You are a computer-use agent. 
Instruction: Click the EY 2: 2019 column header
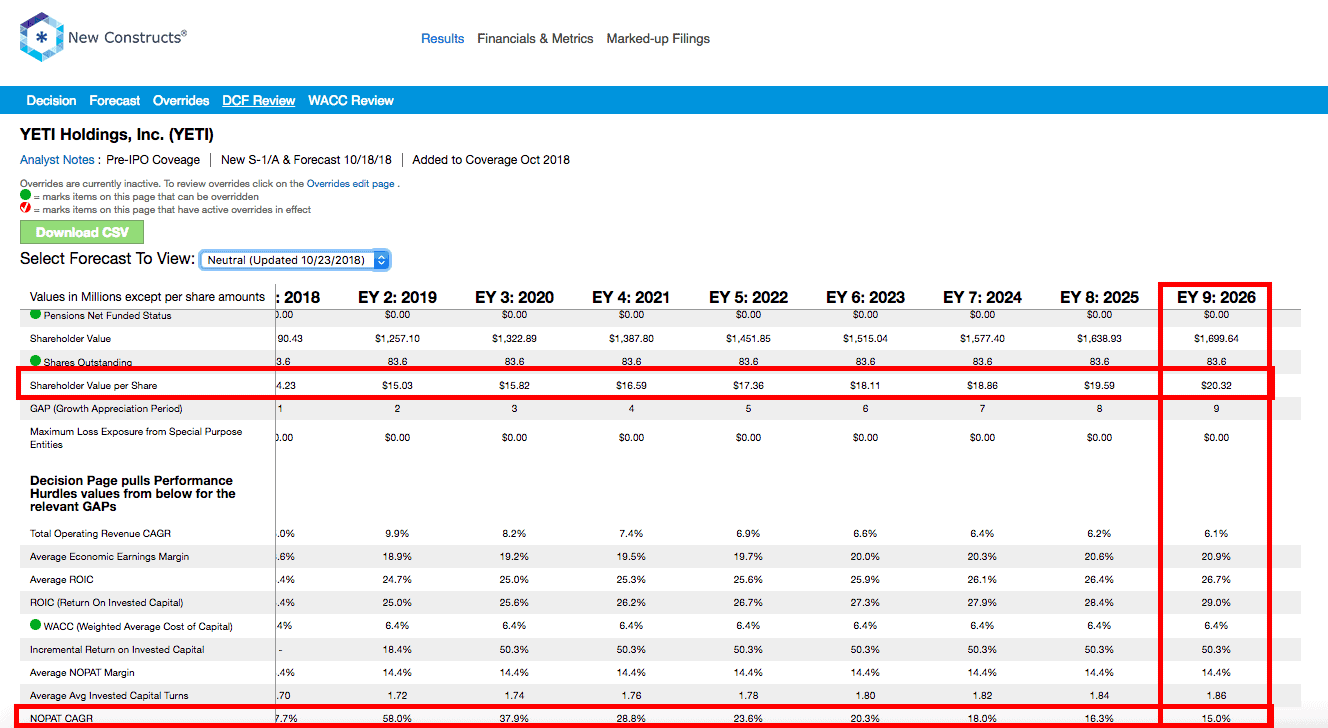pyautogui.click(x=397, y=297)
